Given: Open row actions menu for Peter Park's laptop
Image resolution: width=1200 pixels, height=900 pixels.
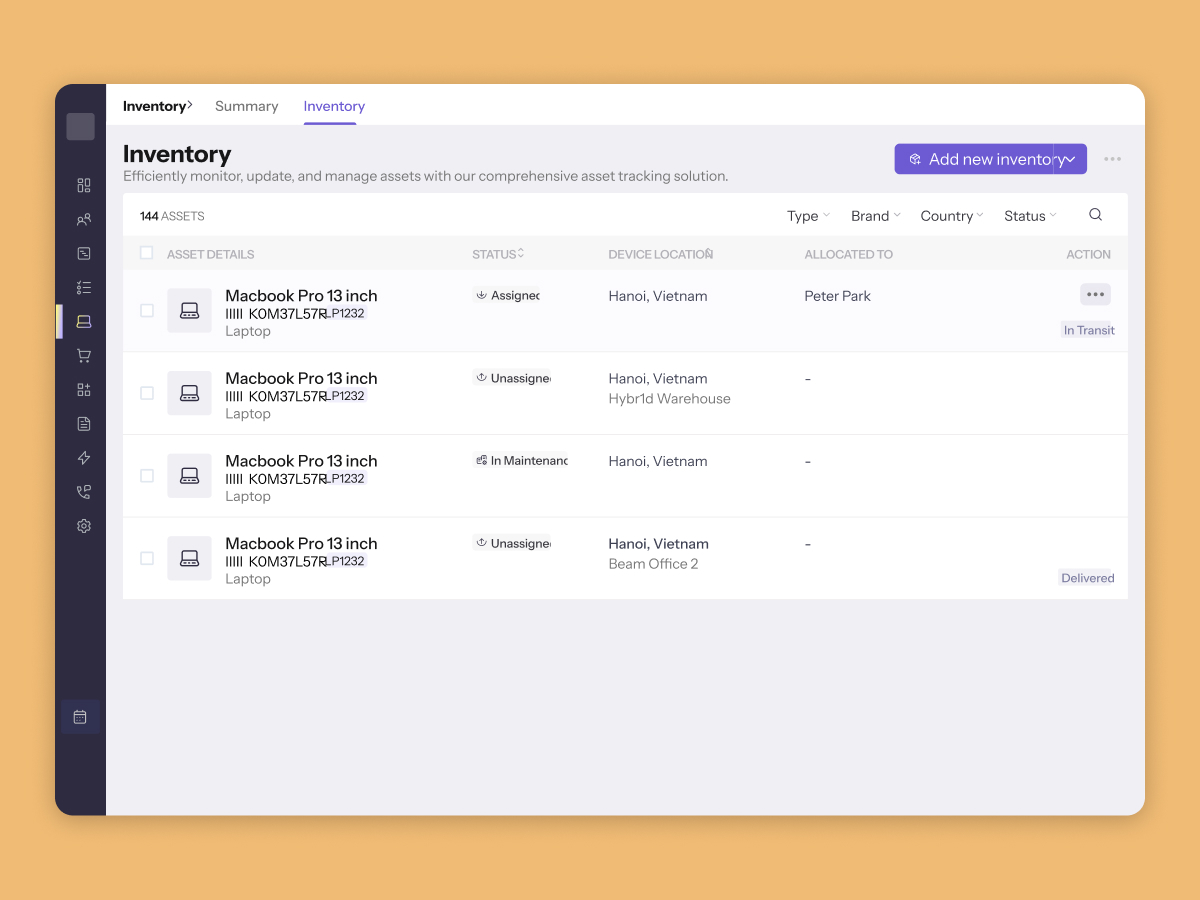Looking at the screenshot, I should click(x=1095, y=294).
